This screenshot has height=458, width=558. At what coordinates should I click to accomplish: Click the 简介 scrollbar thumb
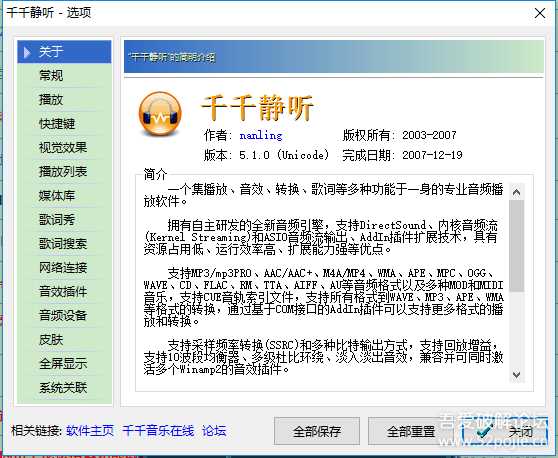[517, 246]
